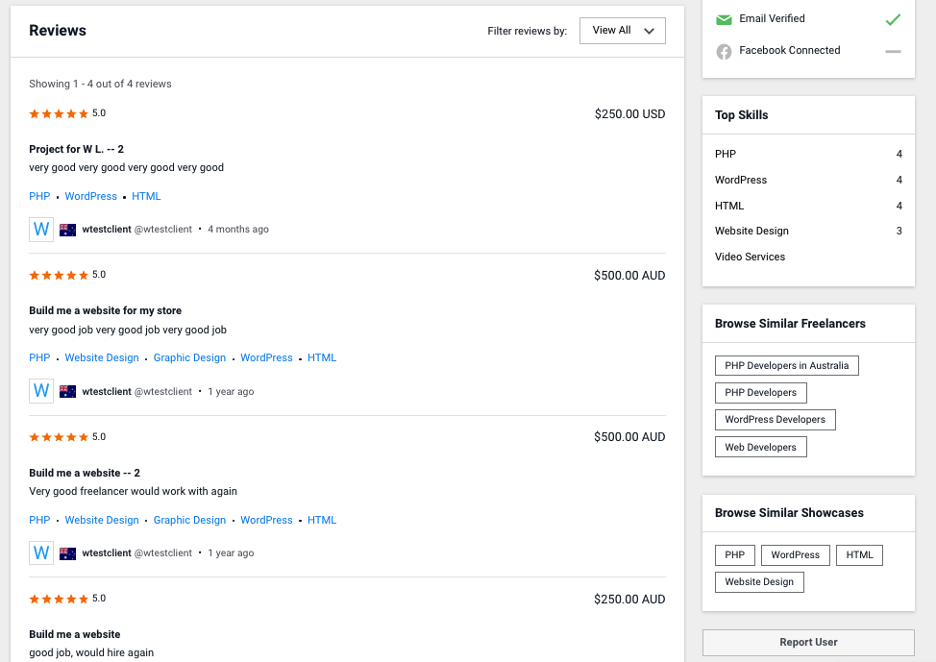This screenshot has width=936, height=662.
Task: Open PHP Developers in Australia tag
Action: pos(786,366)
